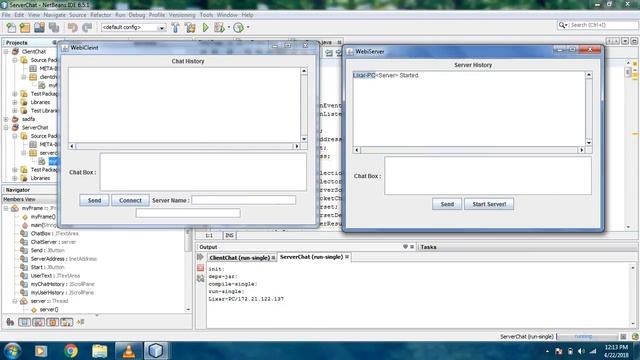Click the Undo toolbar icon
Image resolution: width=640 pixels, height=360 pixels.
click(x=73, y=27)
